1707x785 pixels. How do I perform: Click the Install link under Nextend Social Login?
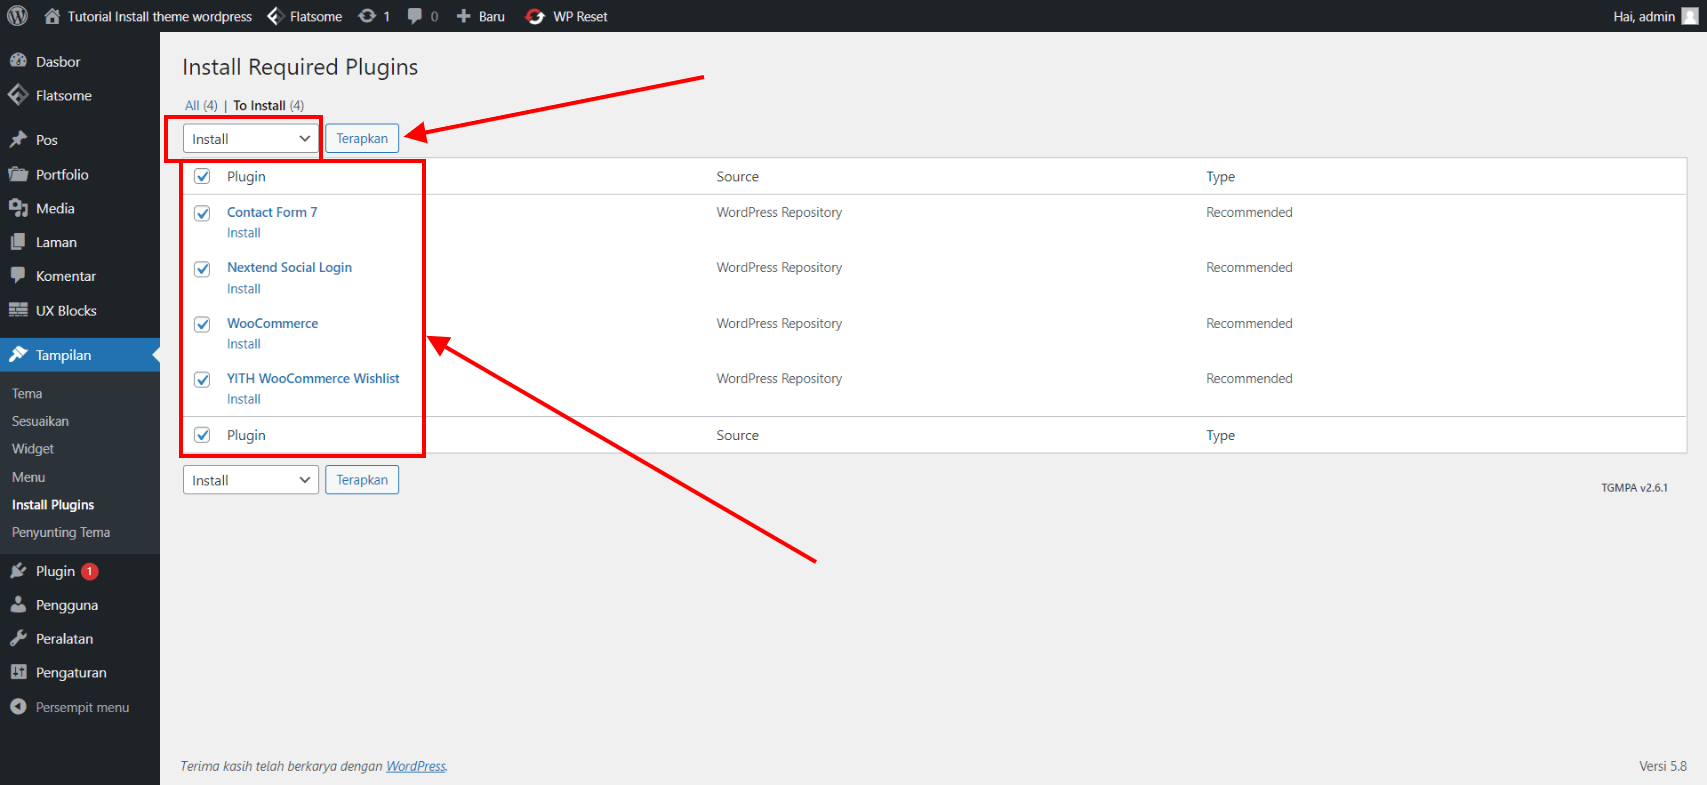pyautogui.click(x=243, y=289)
